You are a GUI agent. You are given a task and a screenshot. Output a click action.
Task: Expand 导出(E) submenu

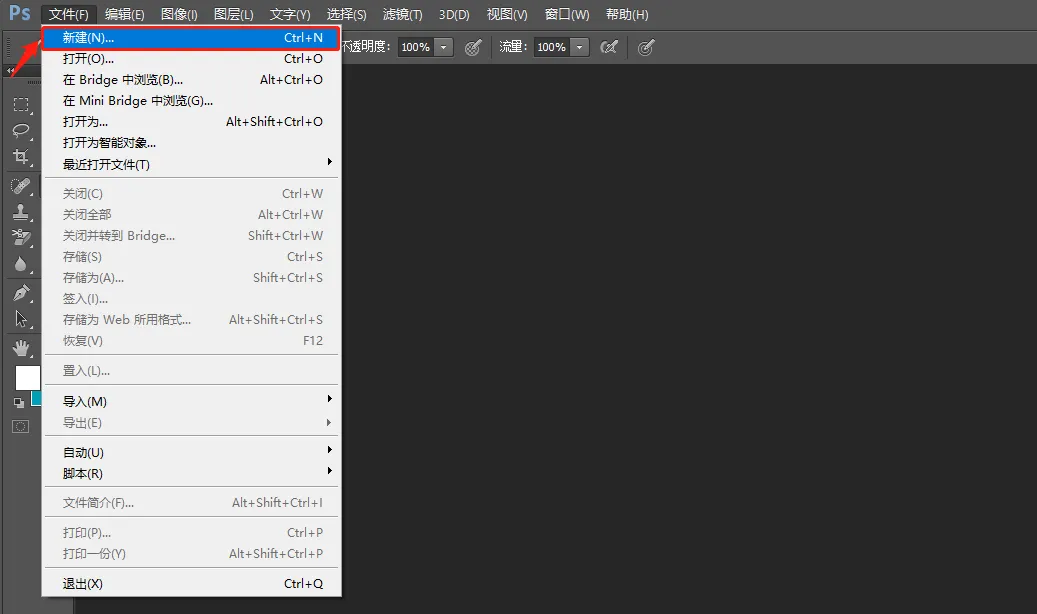tap(192, 422)
